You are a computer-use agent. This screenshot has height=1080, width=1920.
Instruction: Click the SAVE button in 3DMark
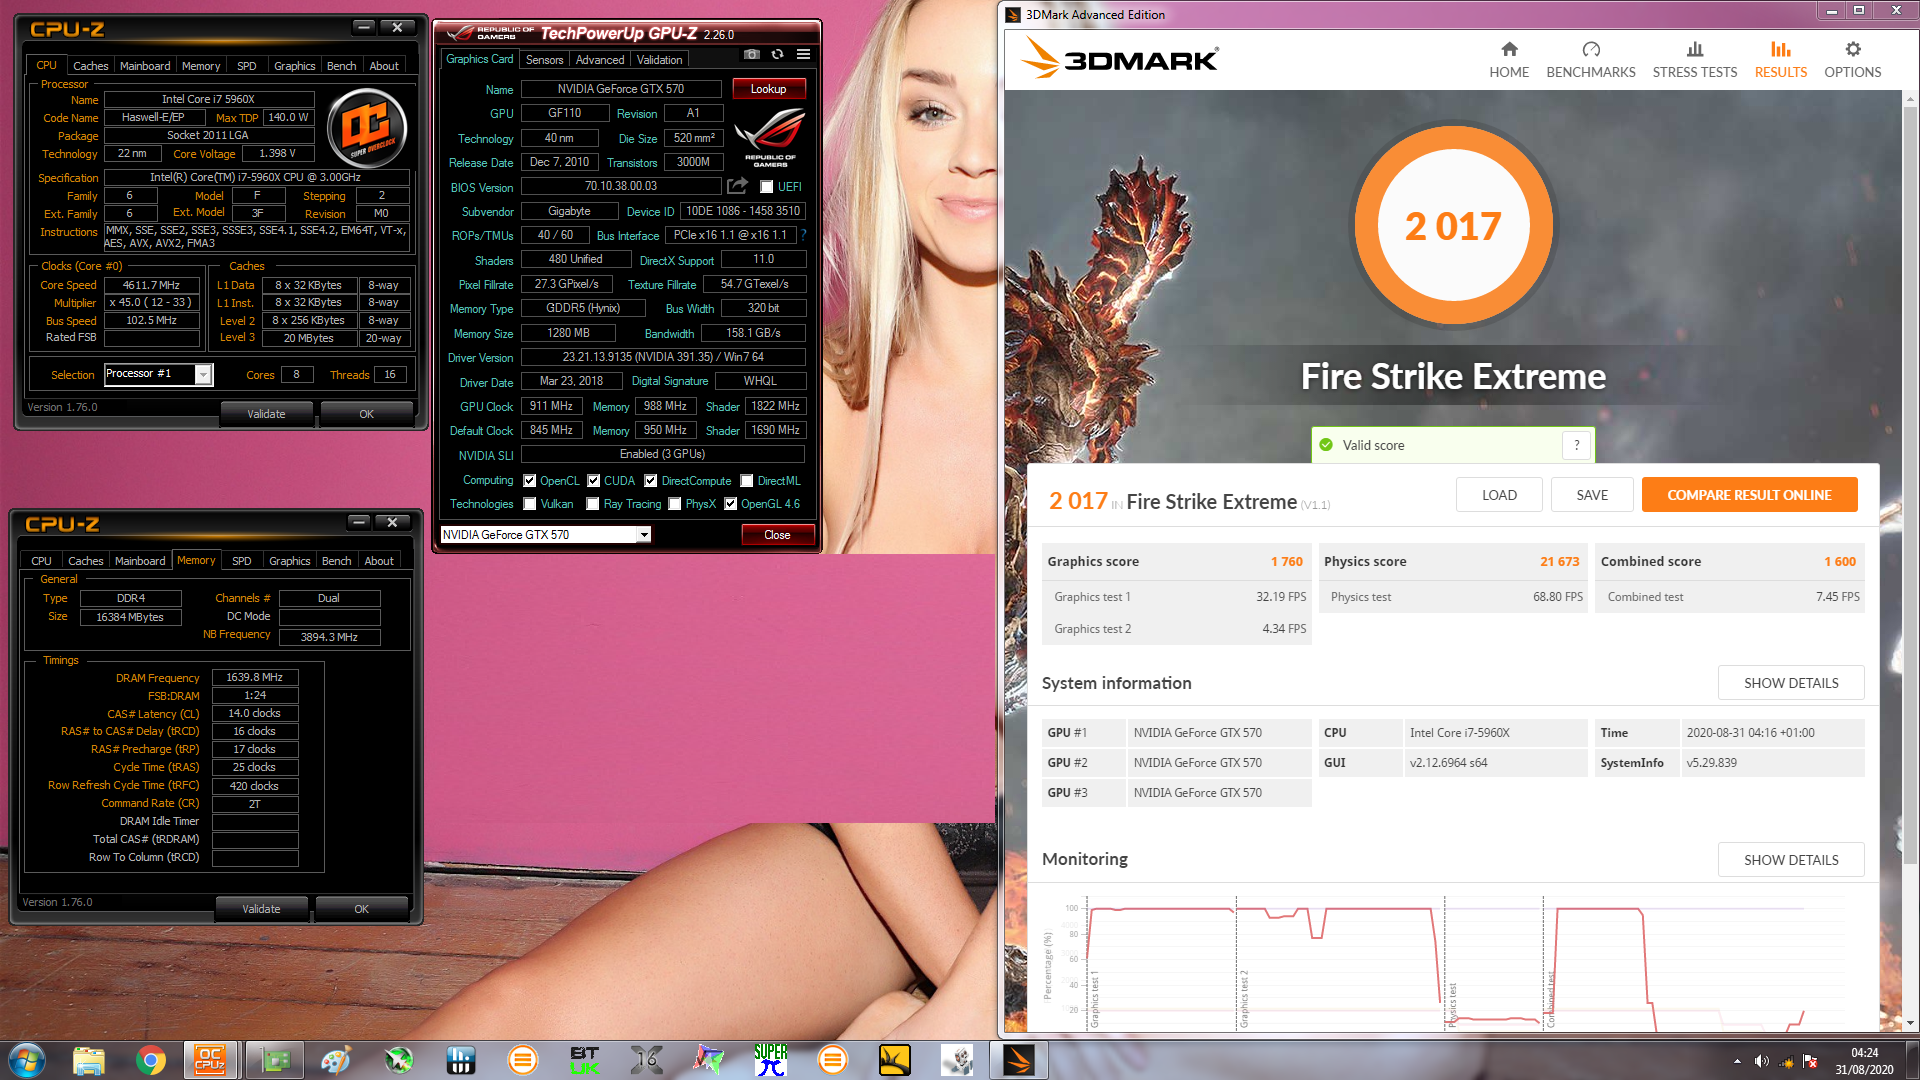coord(1592,495)
